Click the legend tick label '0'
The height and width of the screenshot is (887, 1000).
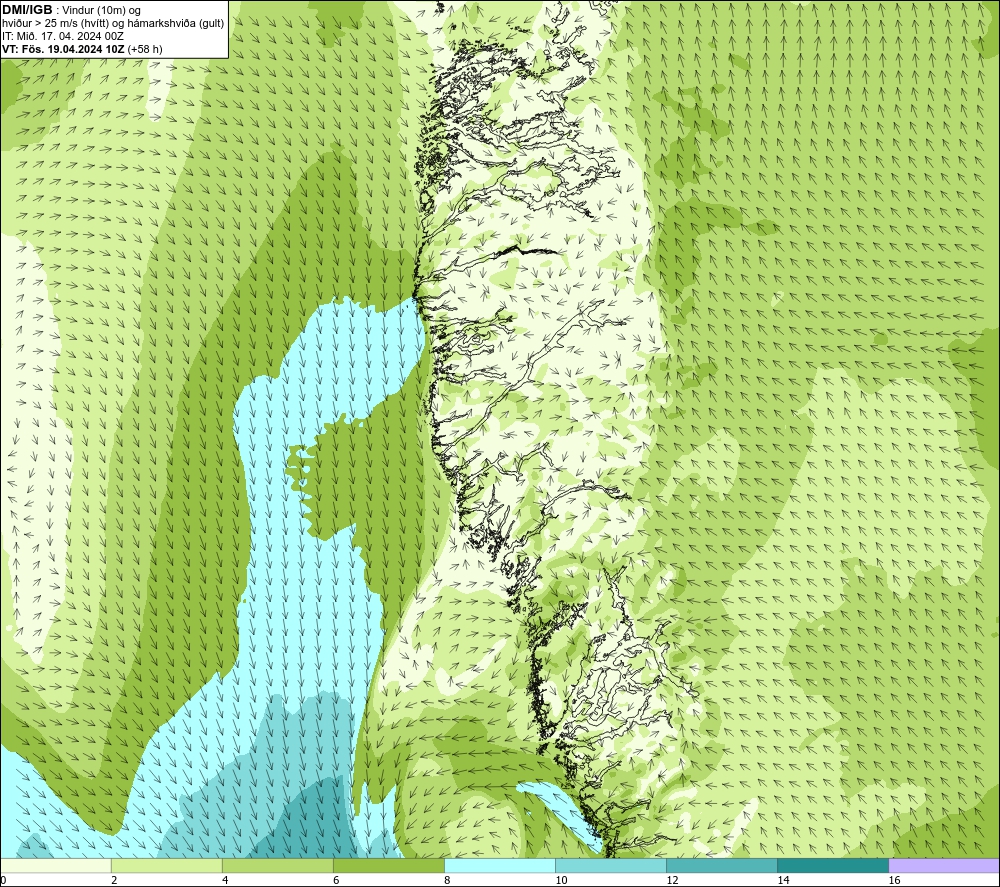pos(3,881)
